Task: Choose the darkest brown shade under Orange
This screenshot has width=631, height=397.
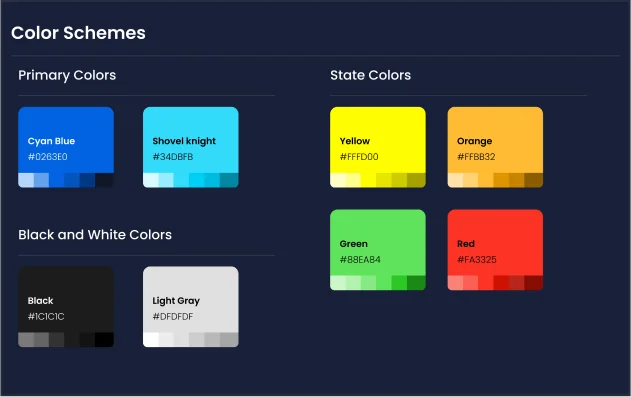Action: pyautogui.click(x=534, y=180)
